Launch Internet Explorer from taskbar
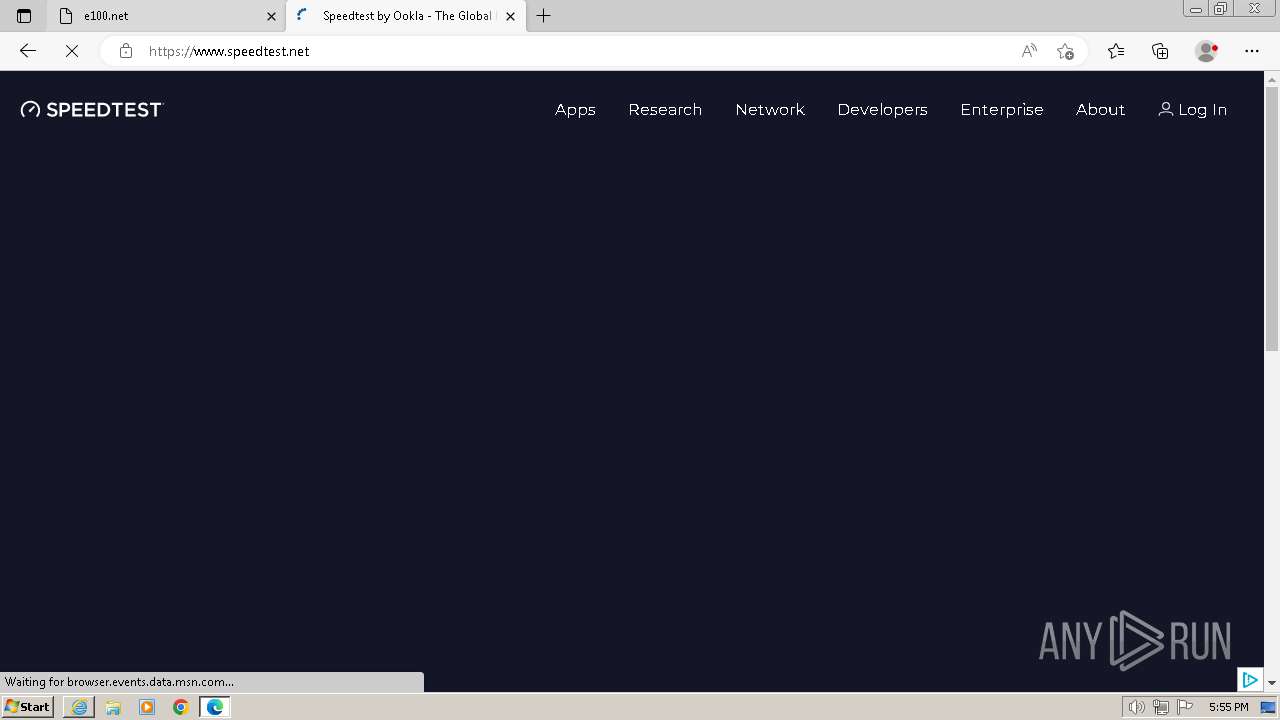Screen dimensions: 1280x720 (x=79, y=707)
